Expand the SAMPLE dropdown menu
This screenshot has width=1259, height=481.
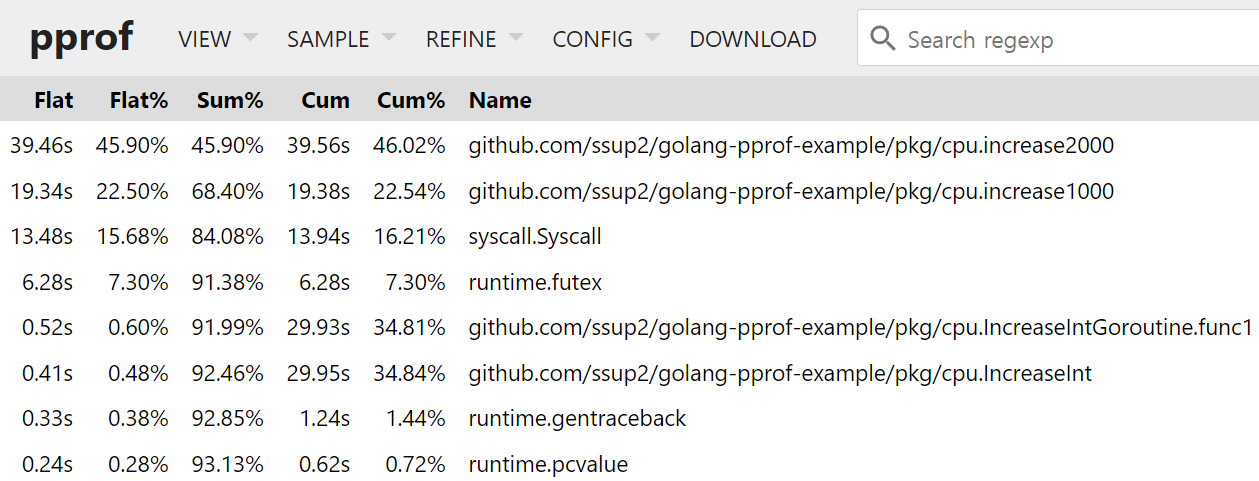341,39
